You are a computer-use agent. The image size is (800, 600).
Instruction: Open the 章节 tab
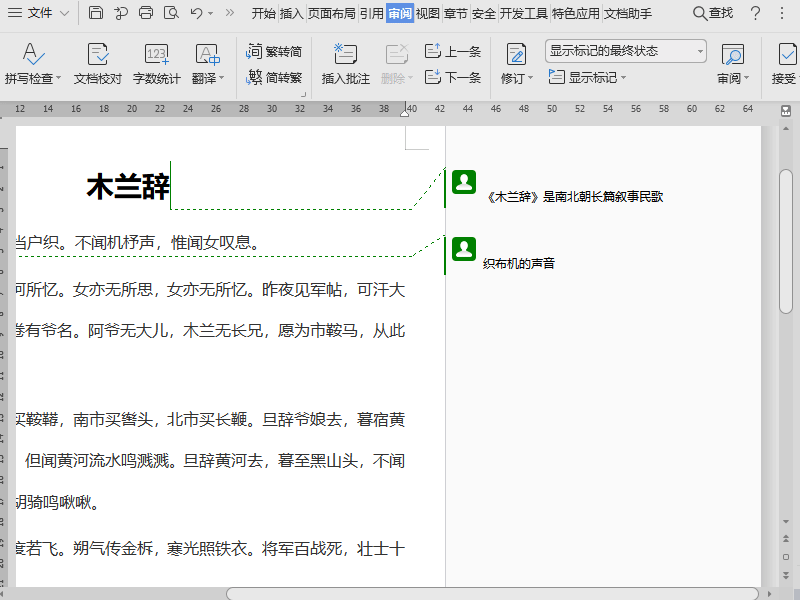pyautogui.click(x=456, y=13)
